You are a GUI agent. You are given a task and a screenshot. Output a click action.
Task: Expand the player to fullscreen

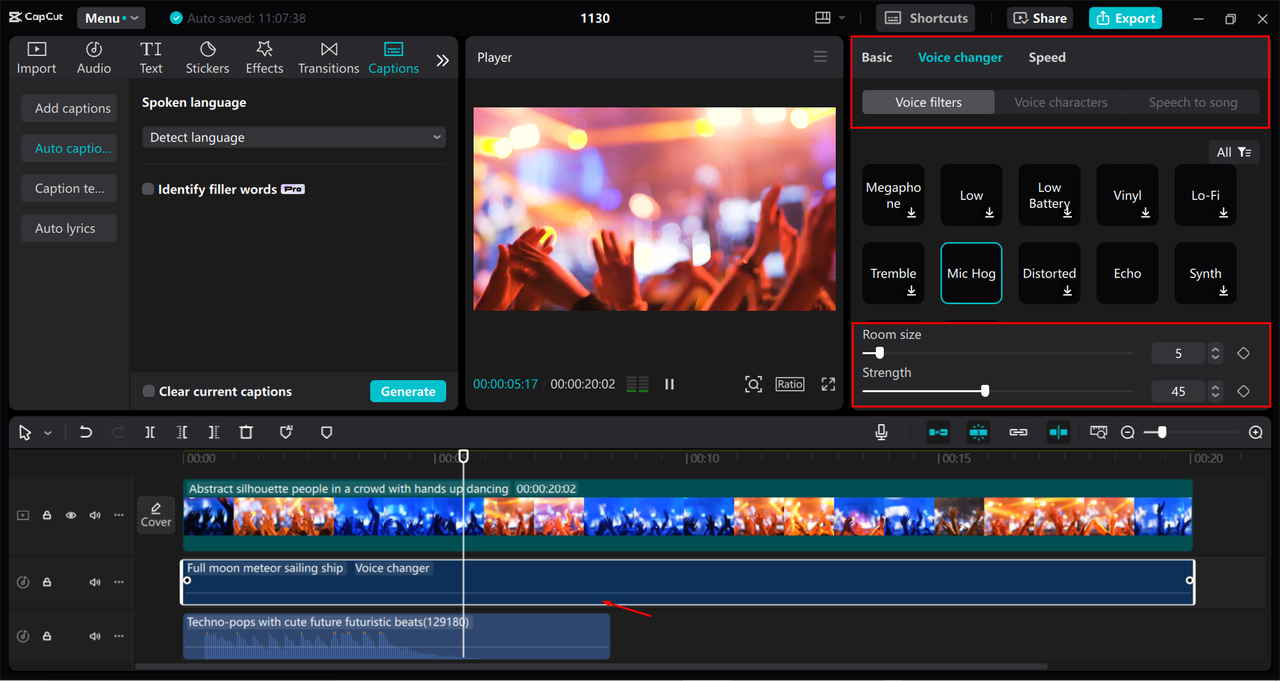pos(828,384)
